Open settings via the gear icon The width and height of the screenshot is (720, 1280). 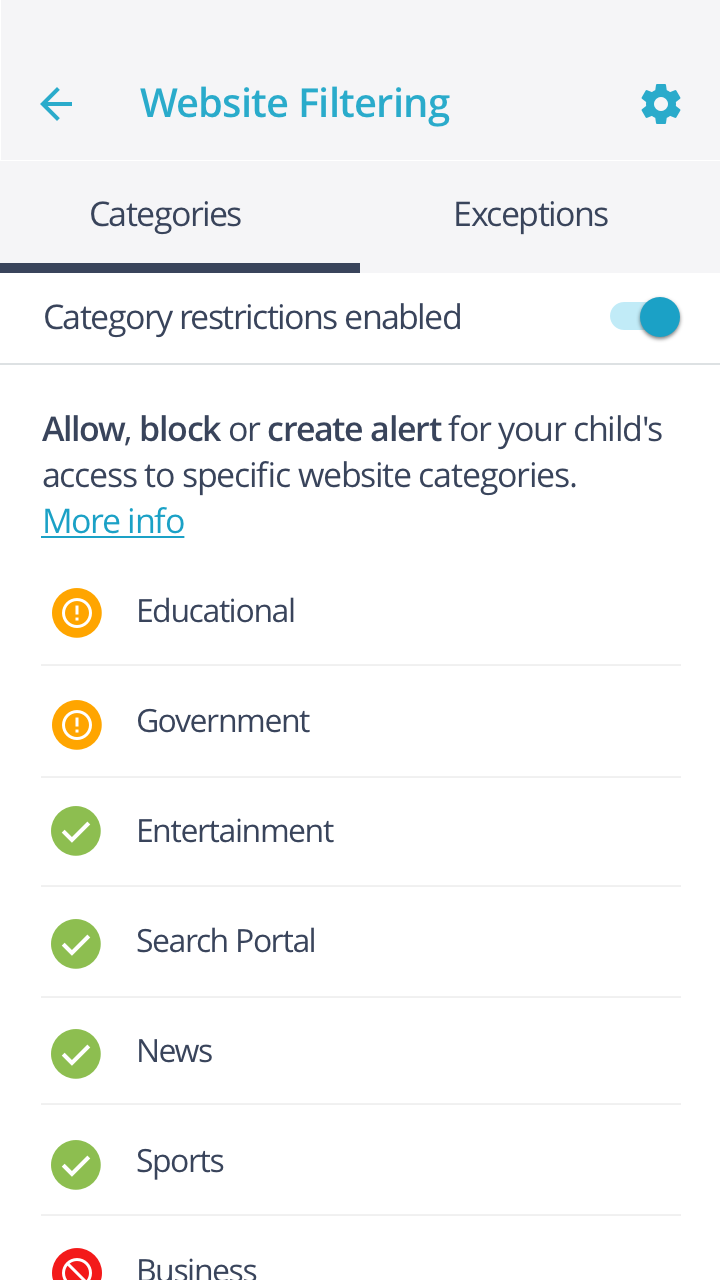tap(661, 104)
